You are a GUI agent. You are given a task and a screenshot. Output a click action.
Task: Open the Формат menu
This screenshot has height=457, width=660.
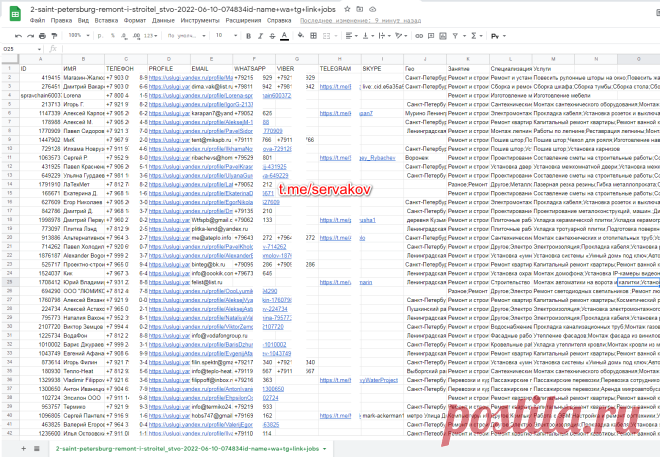135,20
